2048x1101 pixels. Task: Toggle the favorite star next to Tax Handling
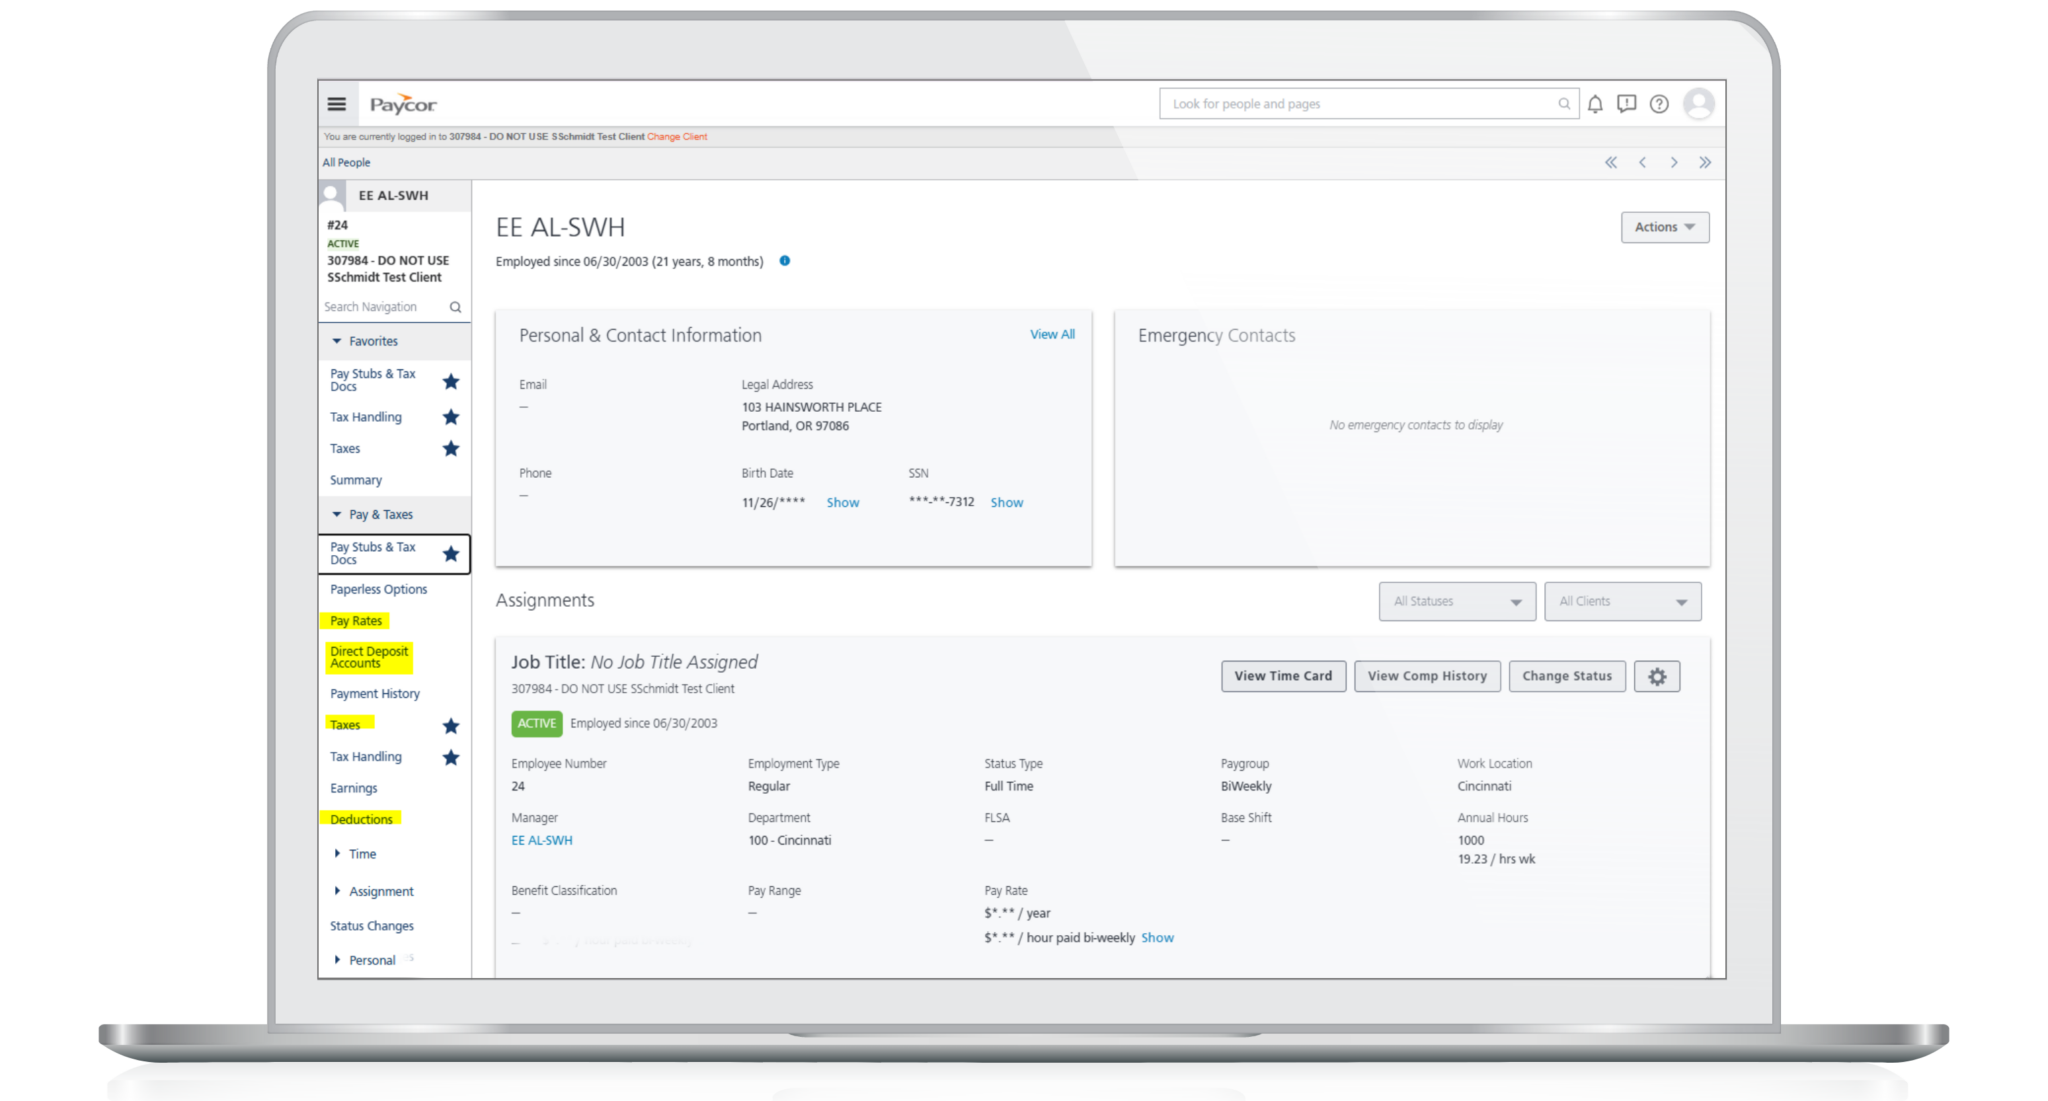[451, 417]
